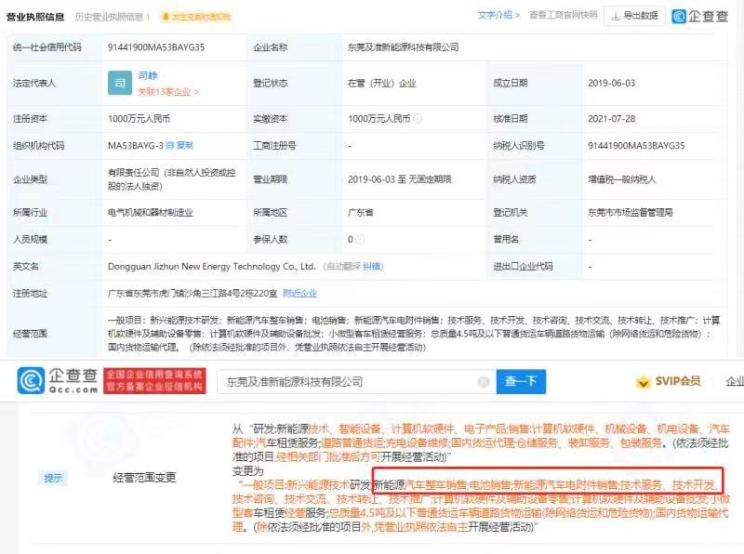The image size is (744, 554).
Task: Select the 经营范围变更 change item text
Action: click(144, 477)
